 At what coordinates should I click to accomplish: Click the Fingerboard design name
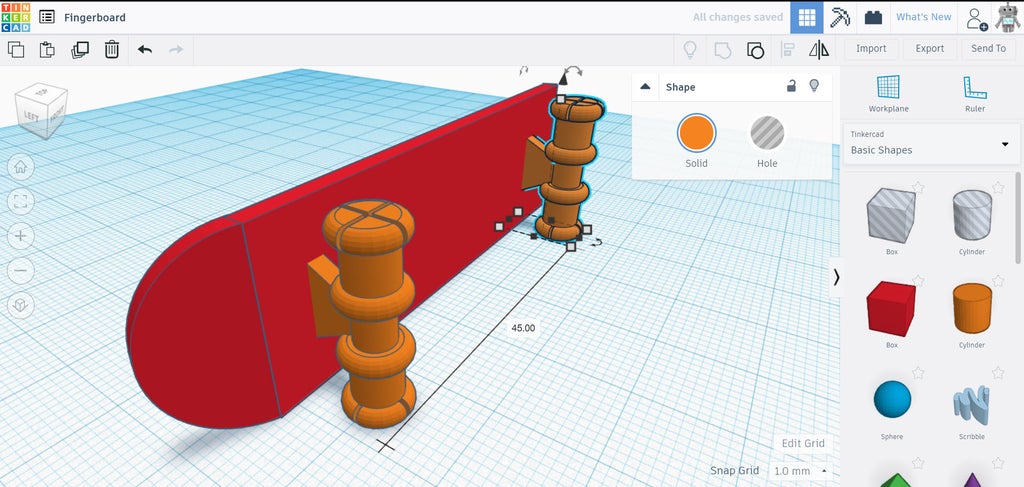click(95, 18)
